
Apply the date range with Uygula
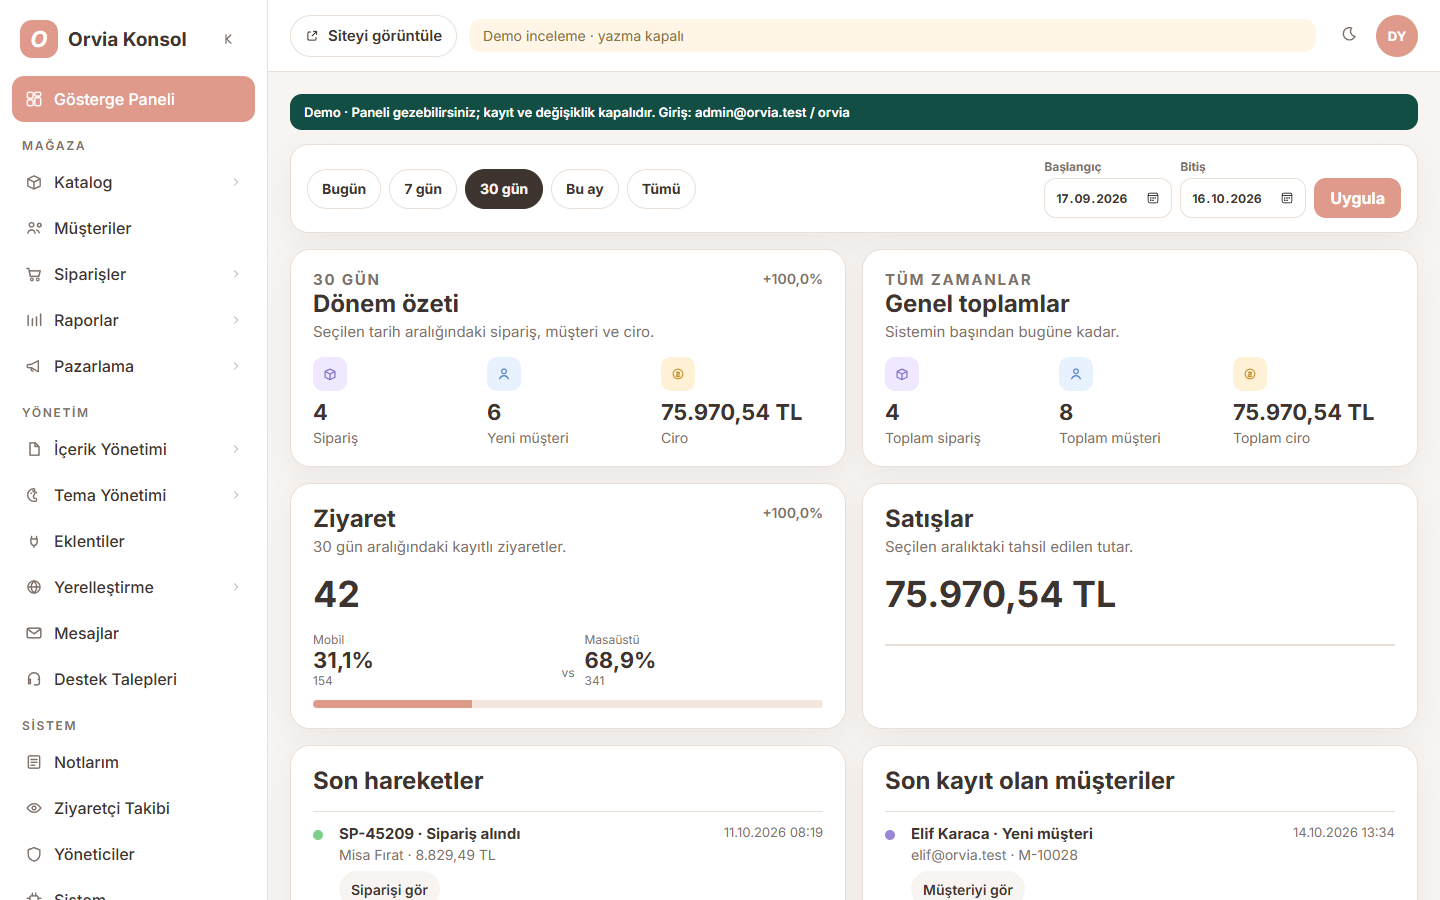coord(1357,198)
